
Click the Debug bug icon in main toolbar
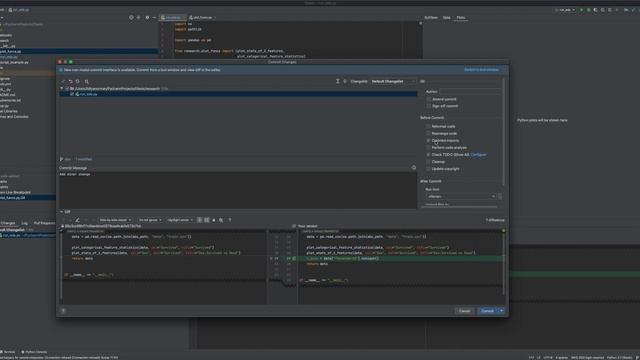point(589,10)
